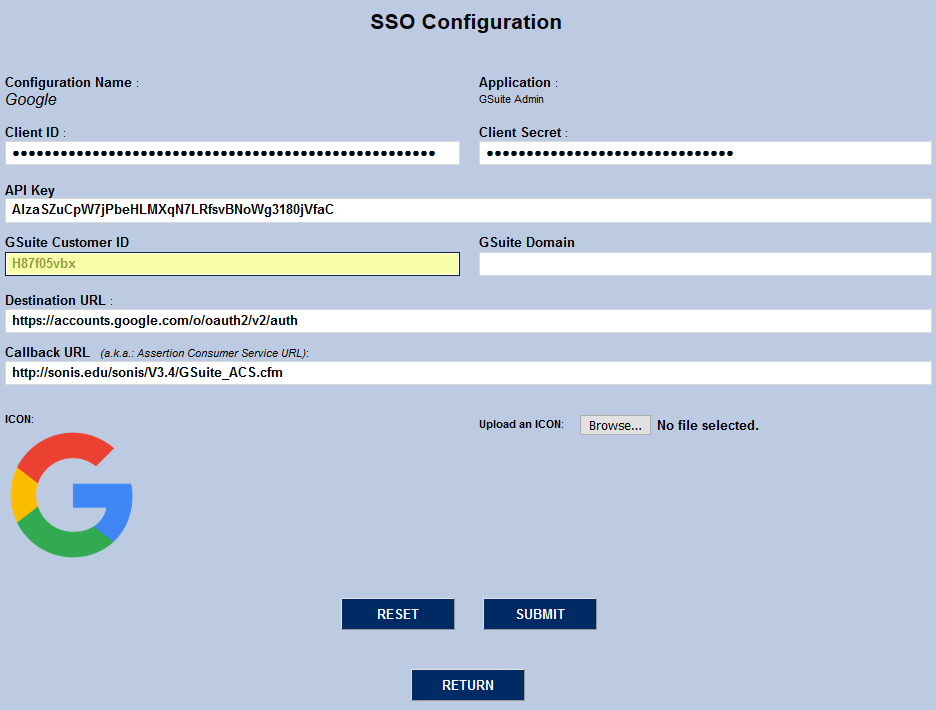Screen dimensions: 936x710
Task: Edit the Destination URL field
Action: coord(468,321)
